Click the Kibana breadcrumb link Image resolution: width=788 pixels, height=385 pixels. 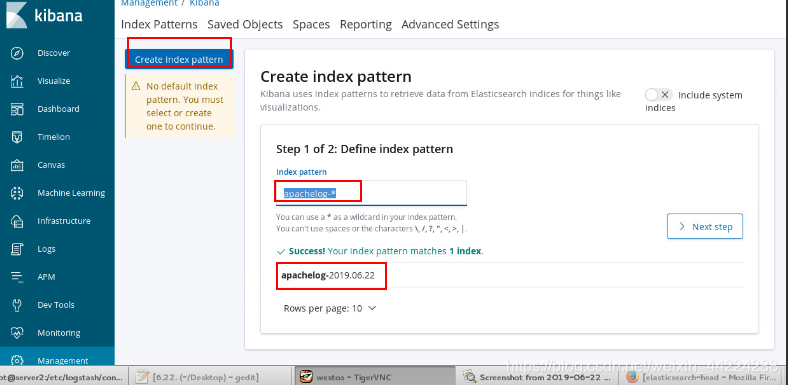click(x=204, y=3)
